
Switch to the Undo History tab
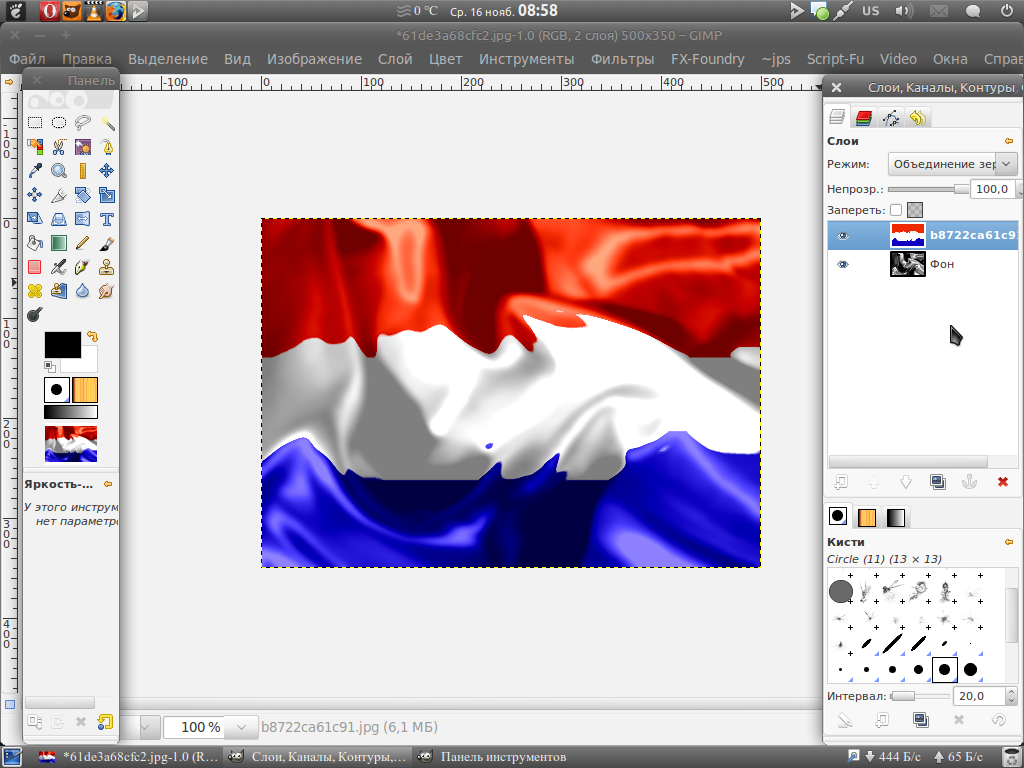tap(918, 118)
